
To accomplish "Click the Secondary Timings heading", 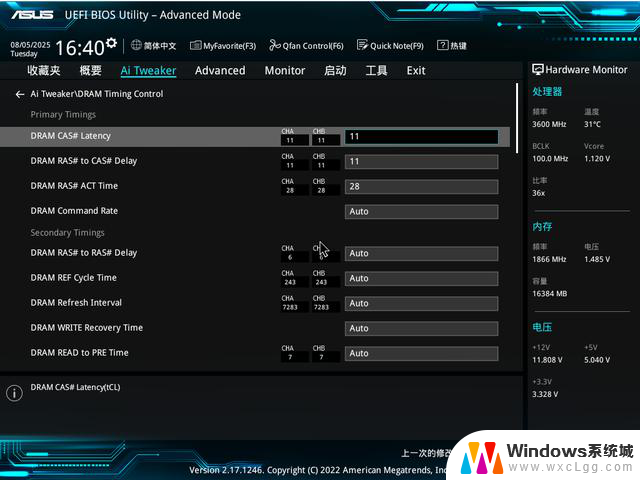I will pos(67,233).
